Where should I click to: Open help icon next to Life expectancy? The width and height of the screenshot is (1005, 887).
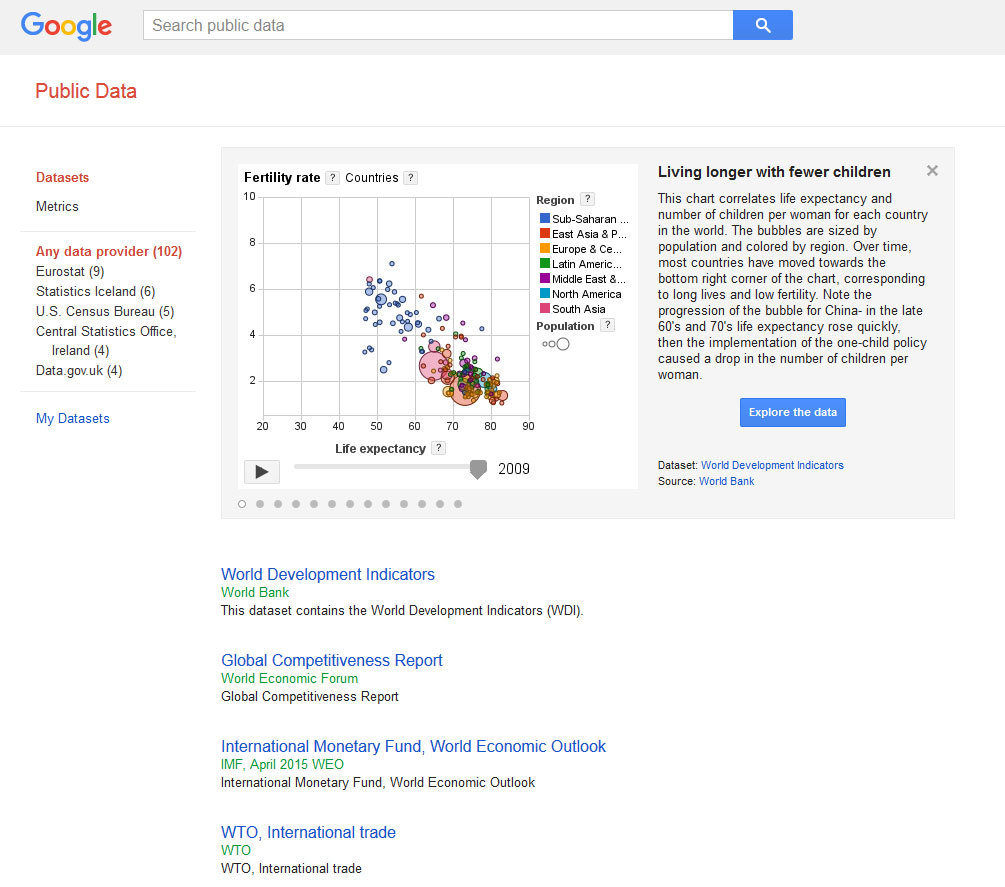(438, 448)
